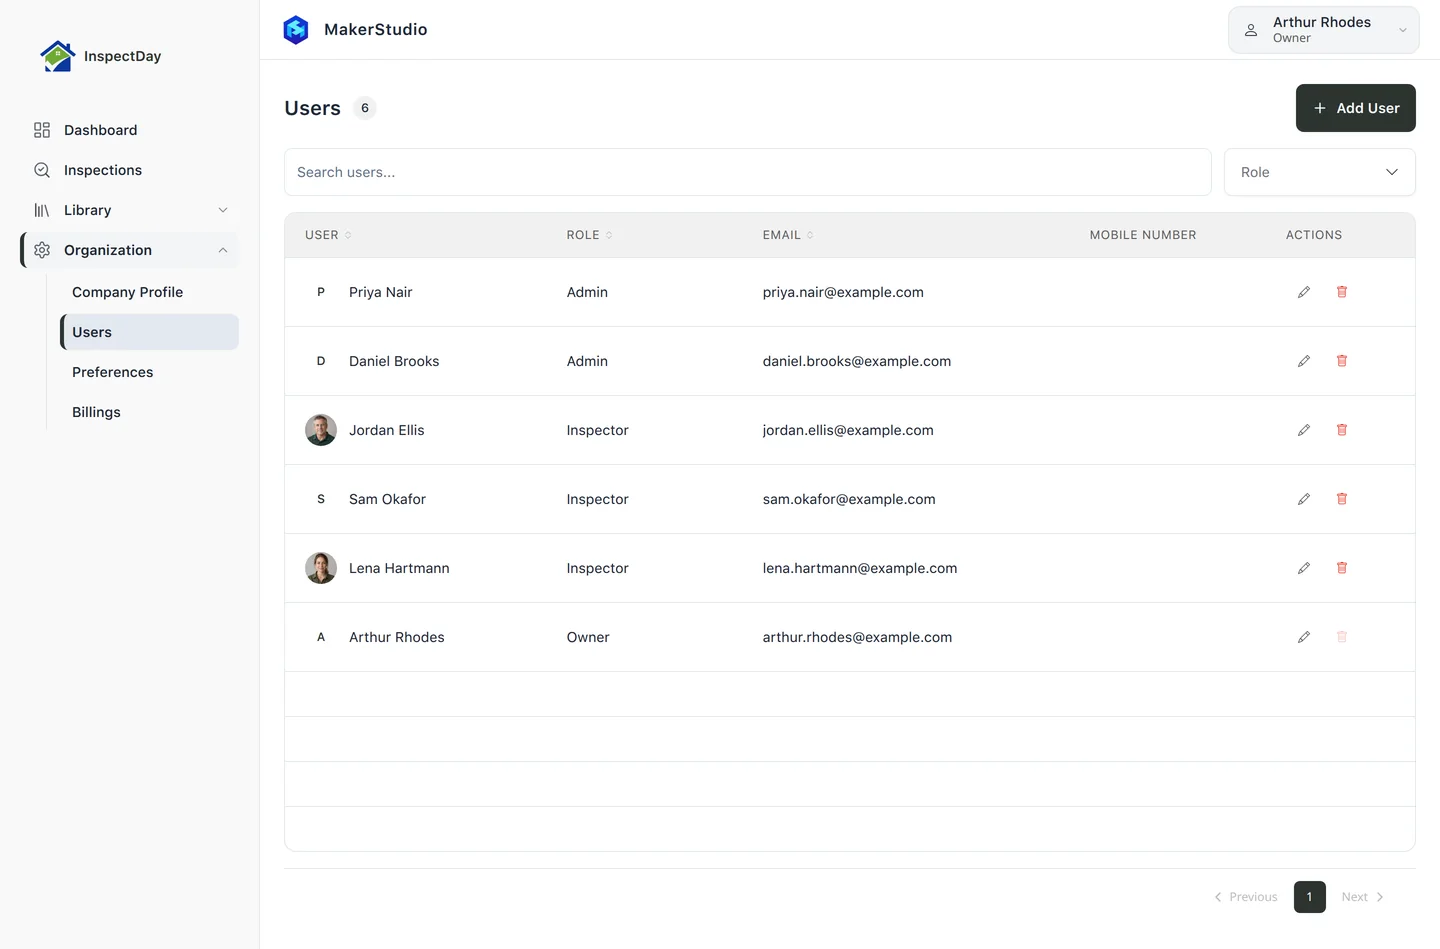This screenshot has height=949, width=1440.
Task: Click the email arthur.rhodes@example.com
Action: click(857, 637)
